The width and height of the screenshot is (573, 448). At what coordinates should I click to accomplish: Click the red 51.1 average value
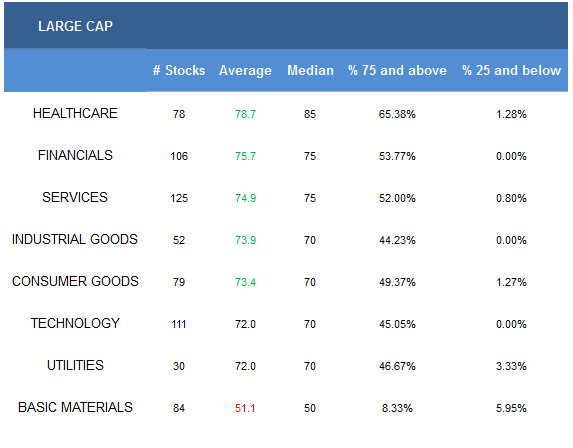(245, 408)
